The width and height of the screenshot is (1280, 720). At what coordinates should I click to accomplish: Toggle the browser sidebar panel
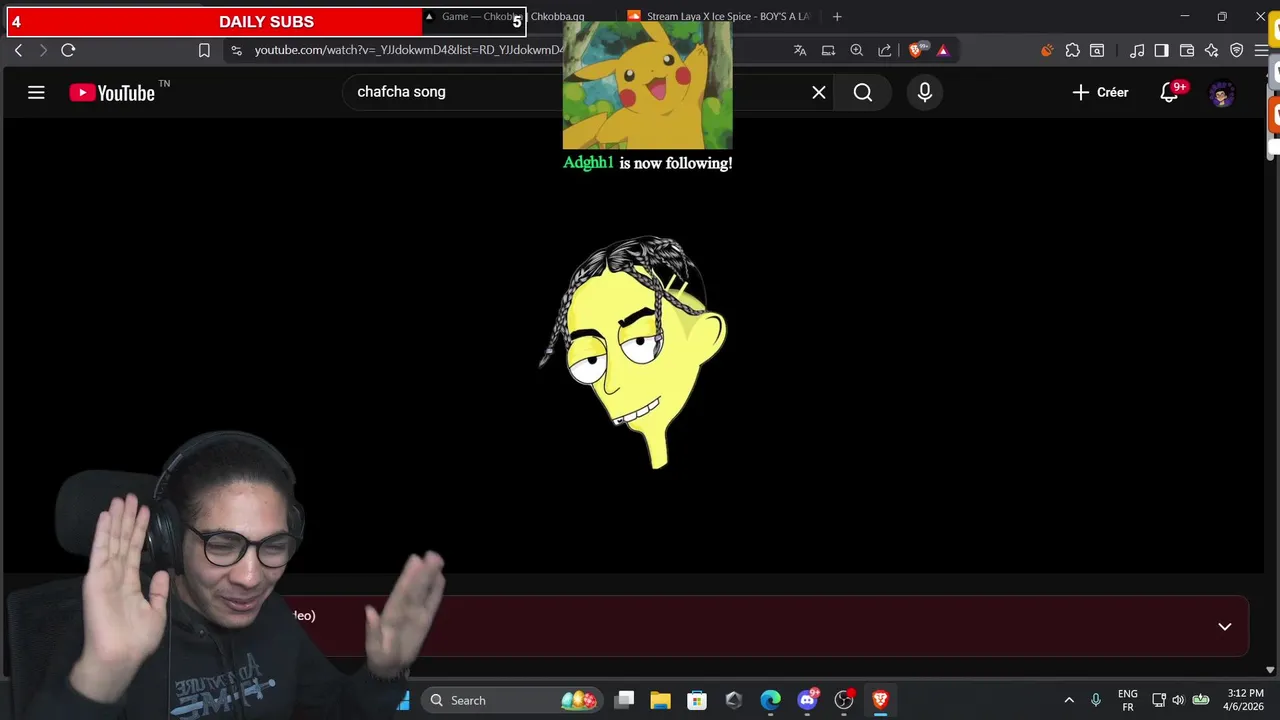(1161, 50)
